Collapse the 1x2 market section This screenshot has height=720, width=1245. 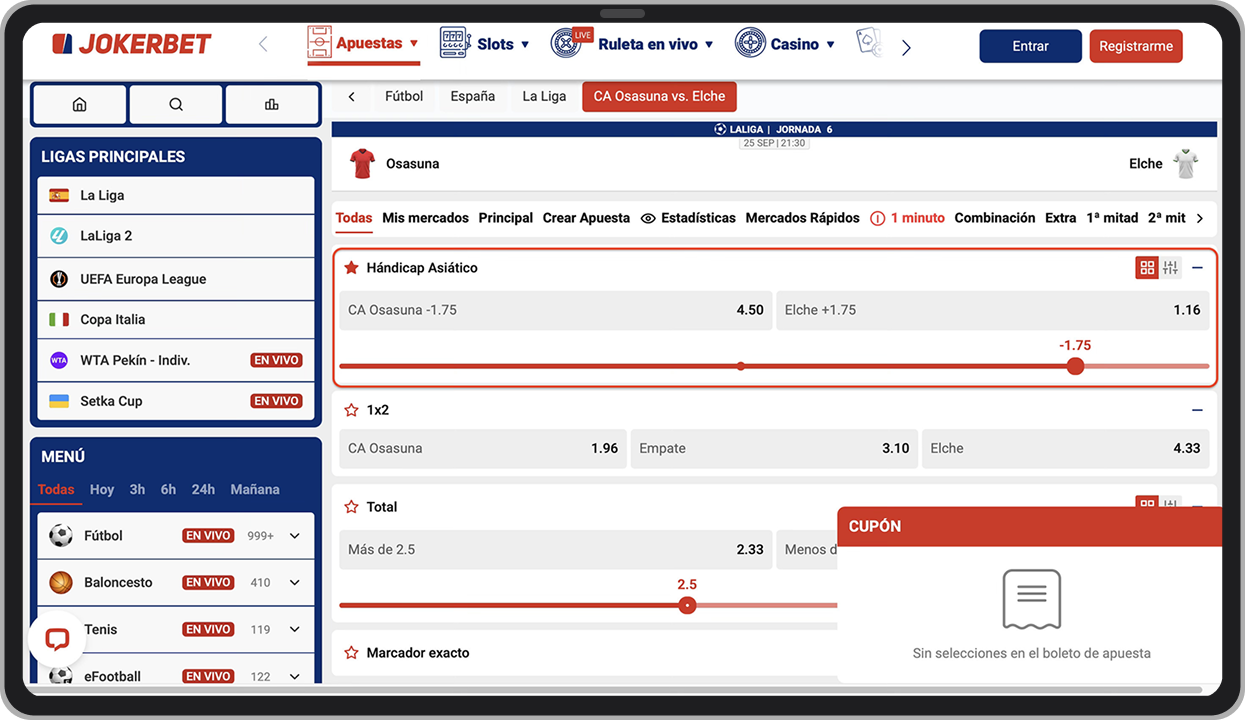tap(1197, 410)
